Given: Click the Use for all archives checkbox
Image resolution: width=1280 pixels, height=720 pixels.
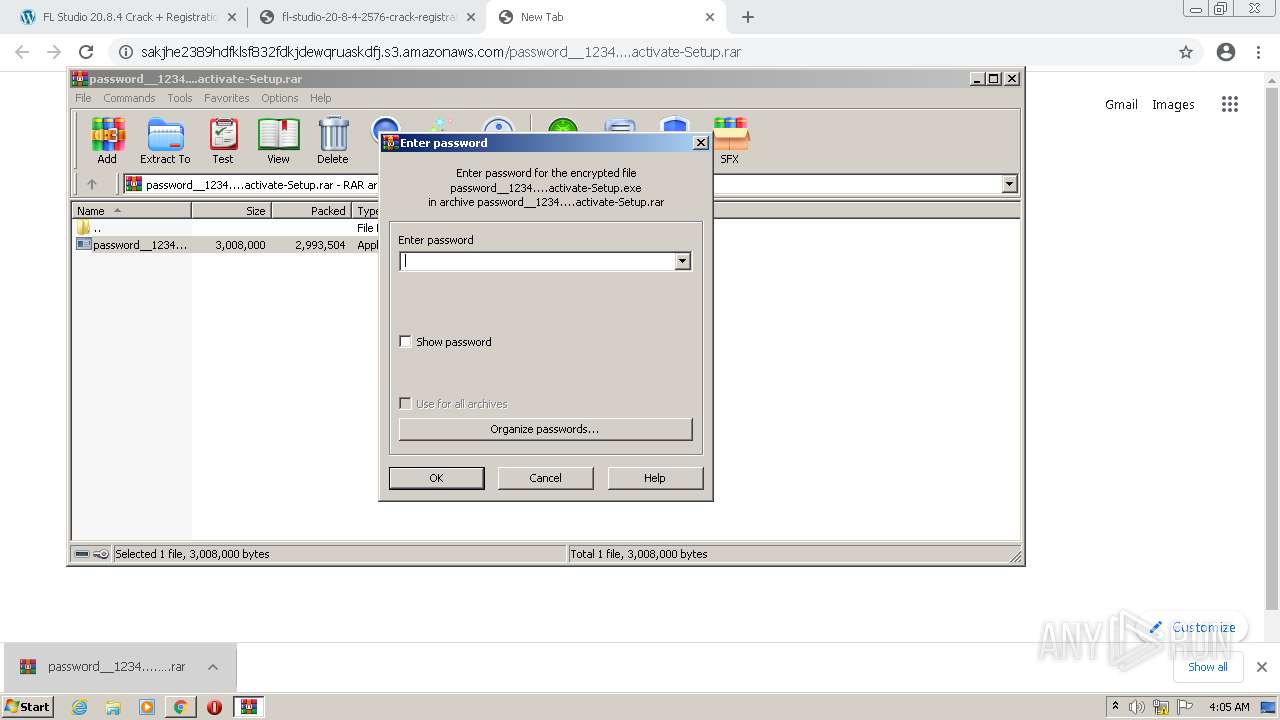Looking at the screenshot, I should [405, 404].
